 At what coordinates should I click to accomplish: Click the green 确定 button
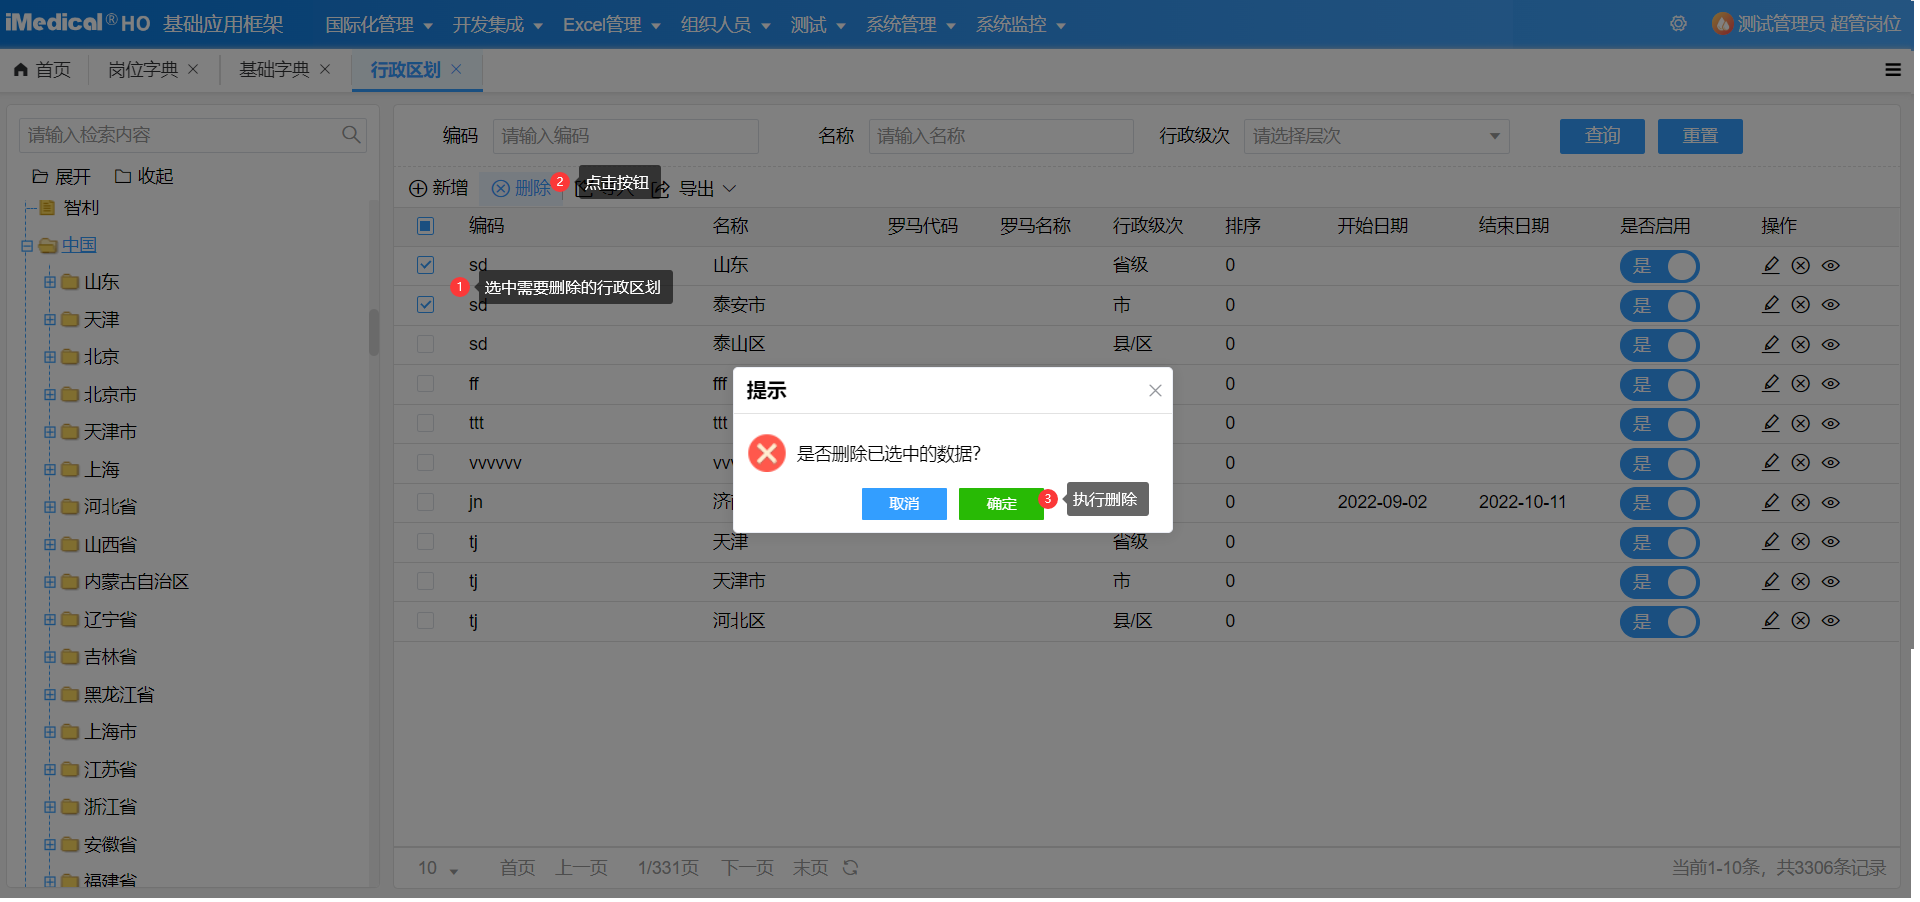click(x=1001, y=504)
